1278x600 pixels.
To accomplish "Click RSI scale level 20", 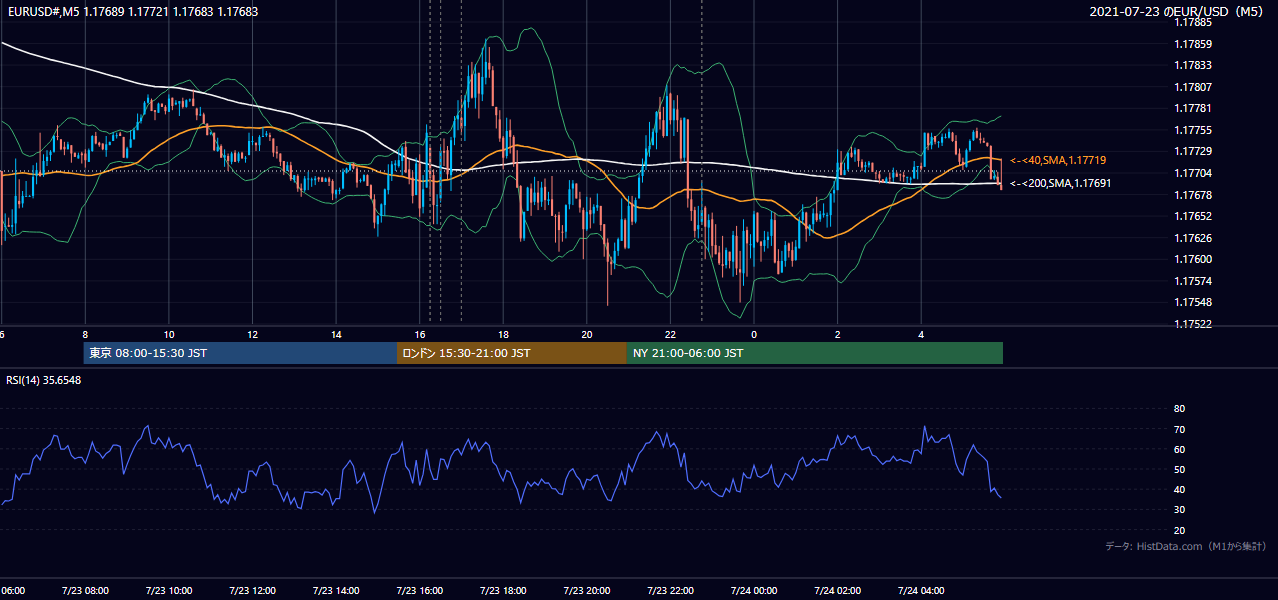I will coord(1179,530).
